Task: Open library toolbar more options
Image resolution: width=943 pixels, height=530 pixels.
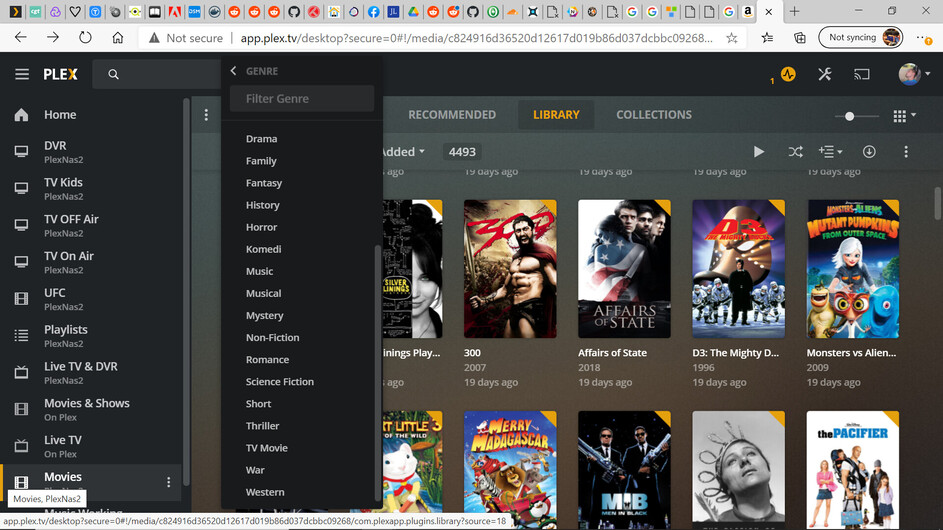Action: [906, 152]
